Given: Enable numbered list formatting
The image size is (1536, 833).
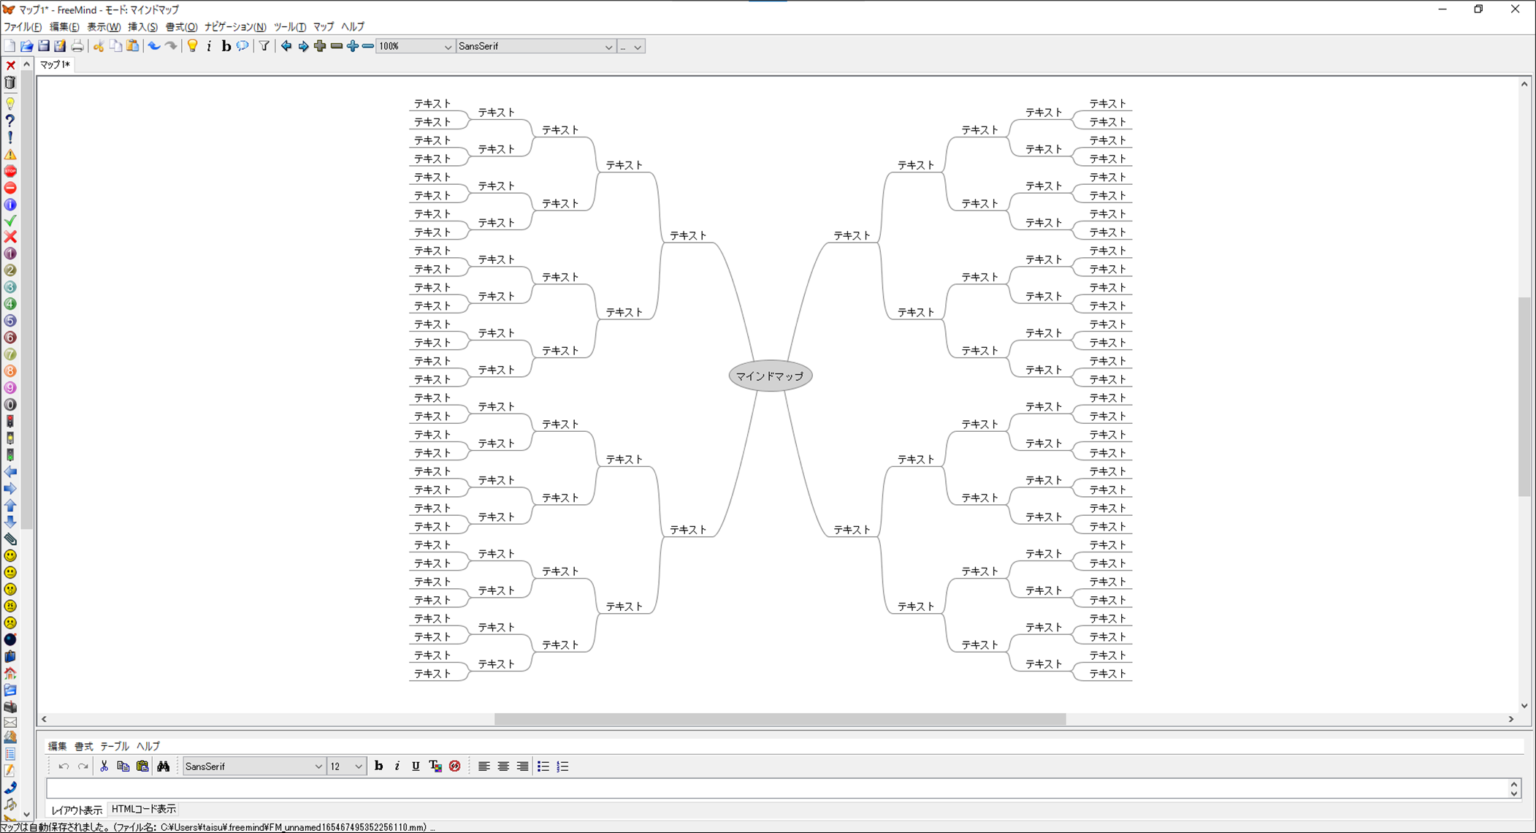Looking at the screenshot, I should 562,766.
